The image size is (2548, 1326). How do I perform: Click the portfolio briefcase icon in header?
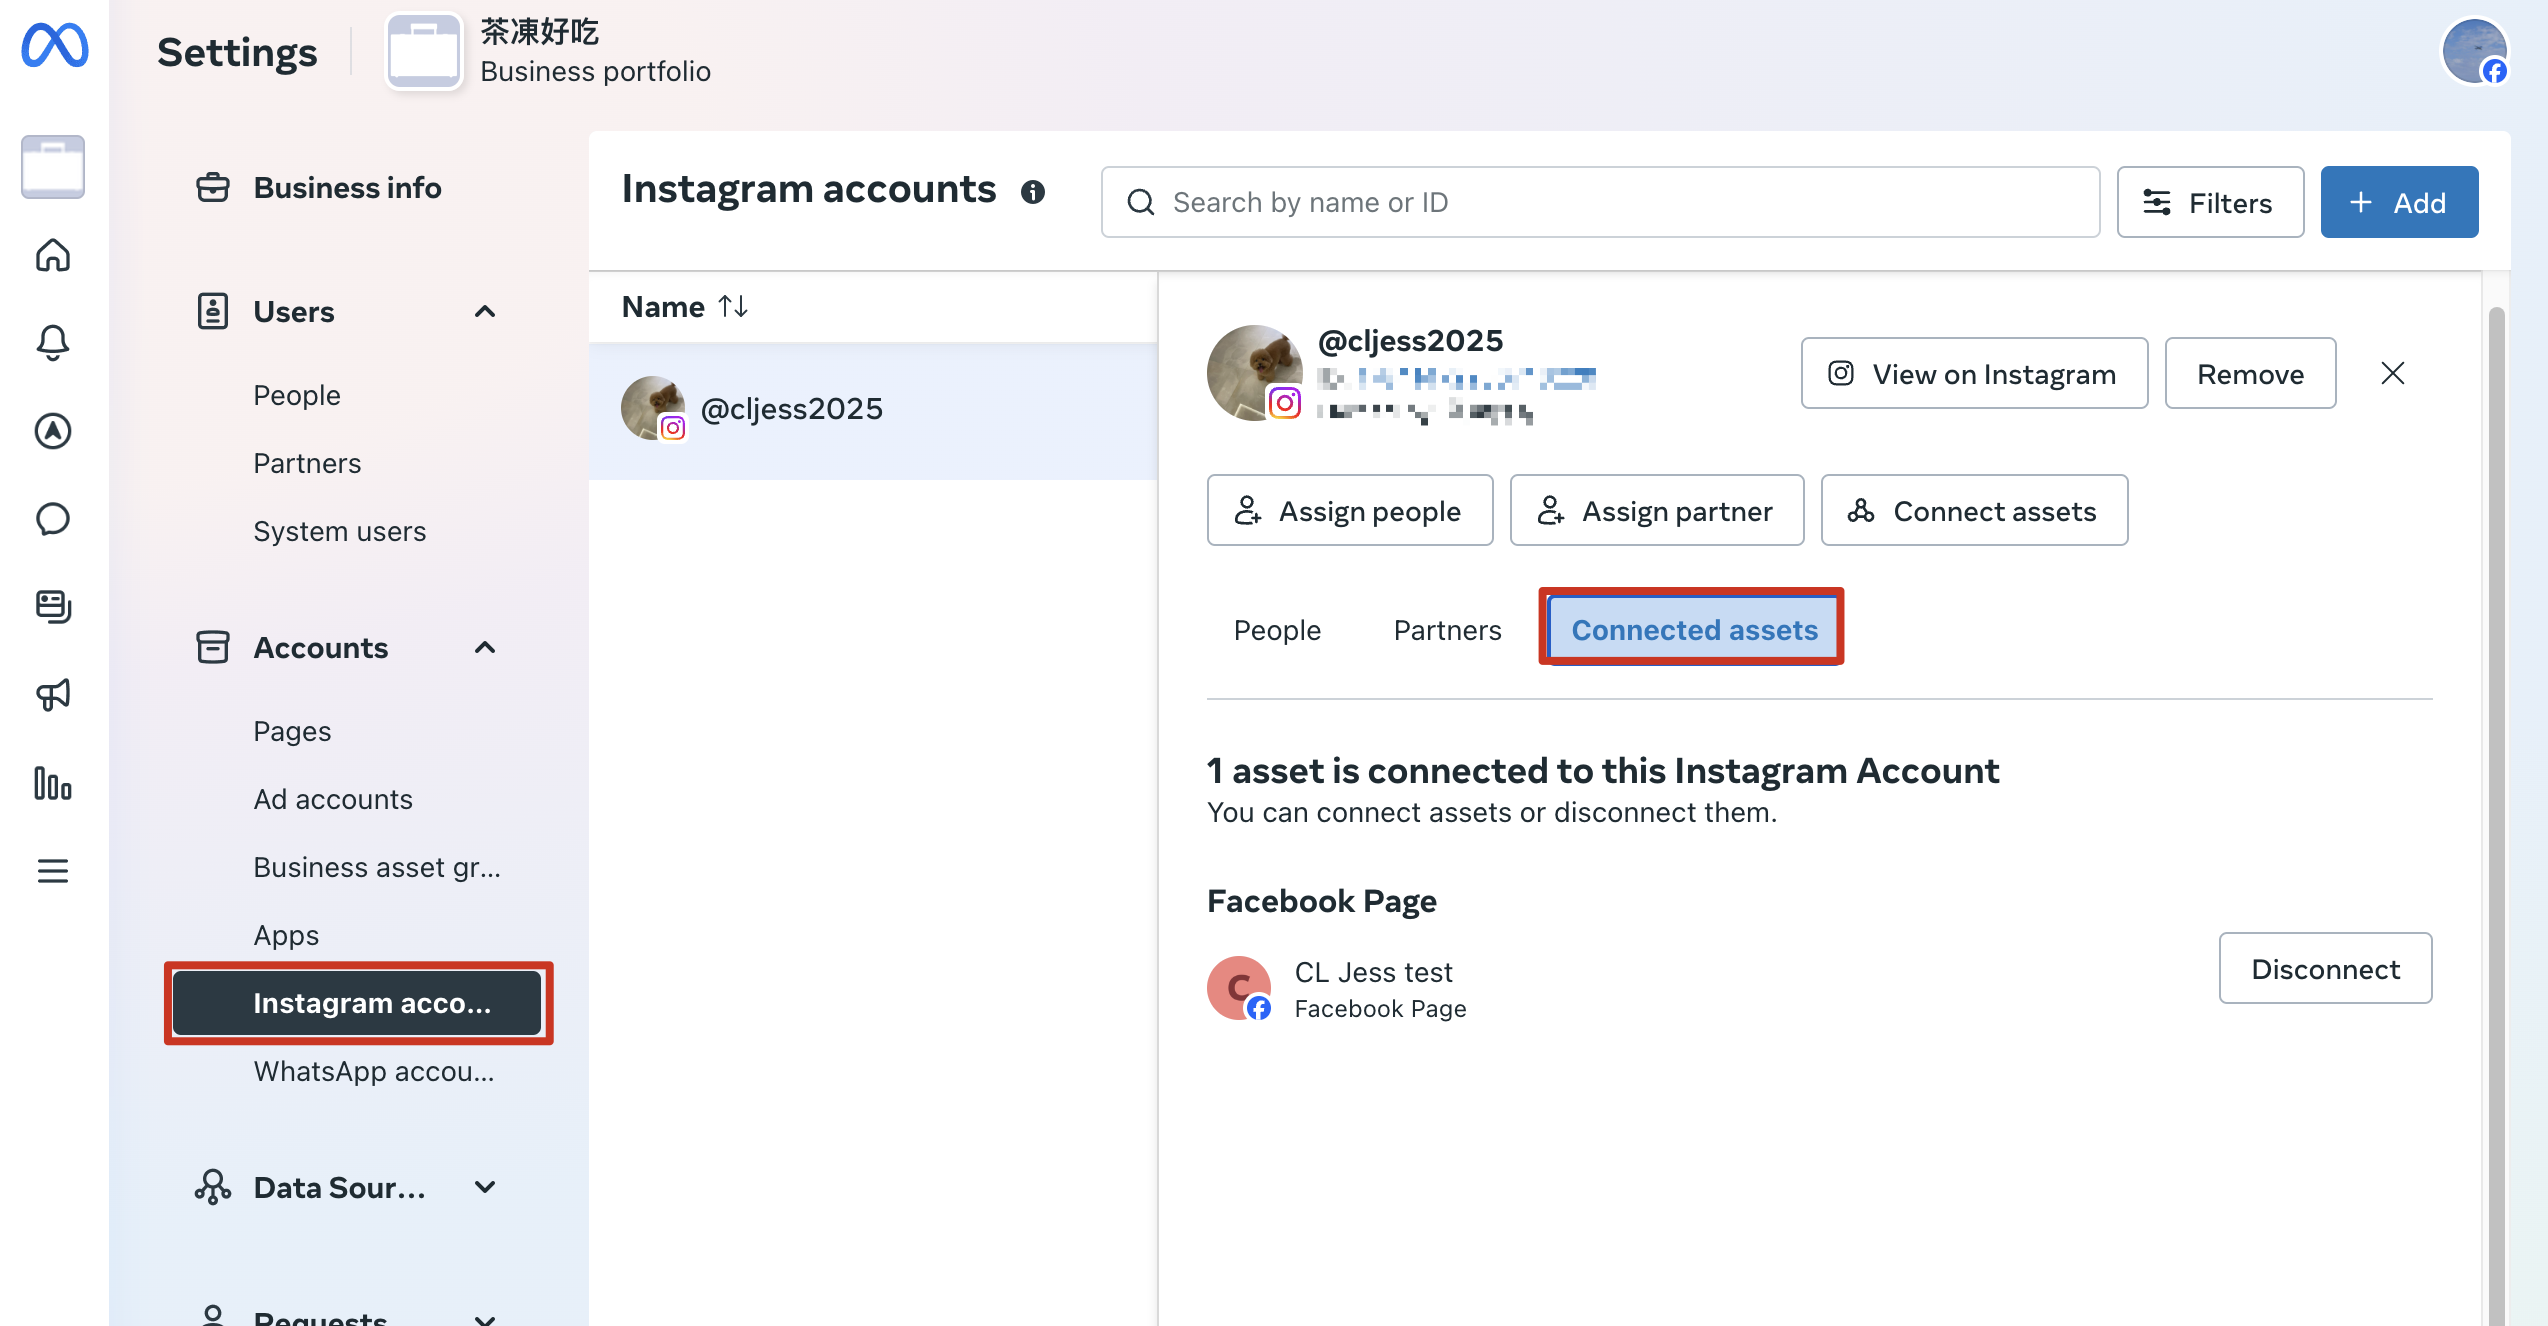424,51
